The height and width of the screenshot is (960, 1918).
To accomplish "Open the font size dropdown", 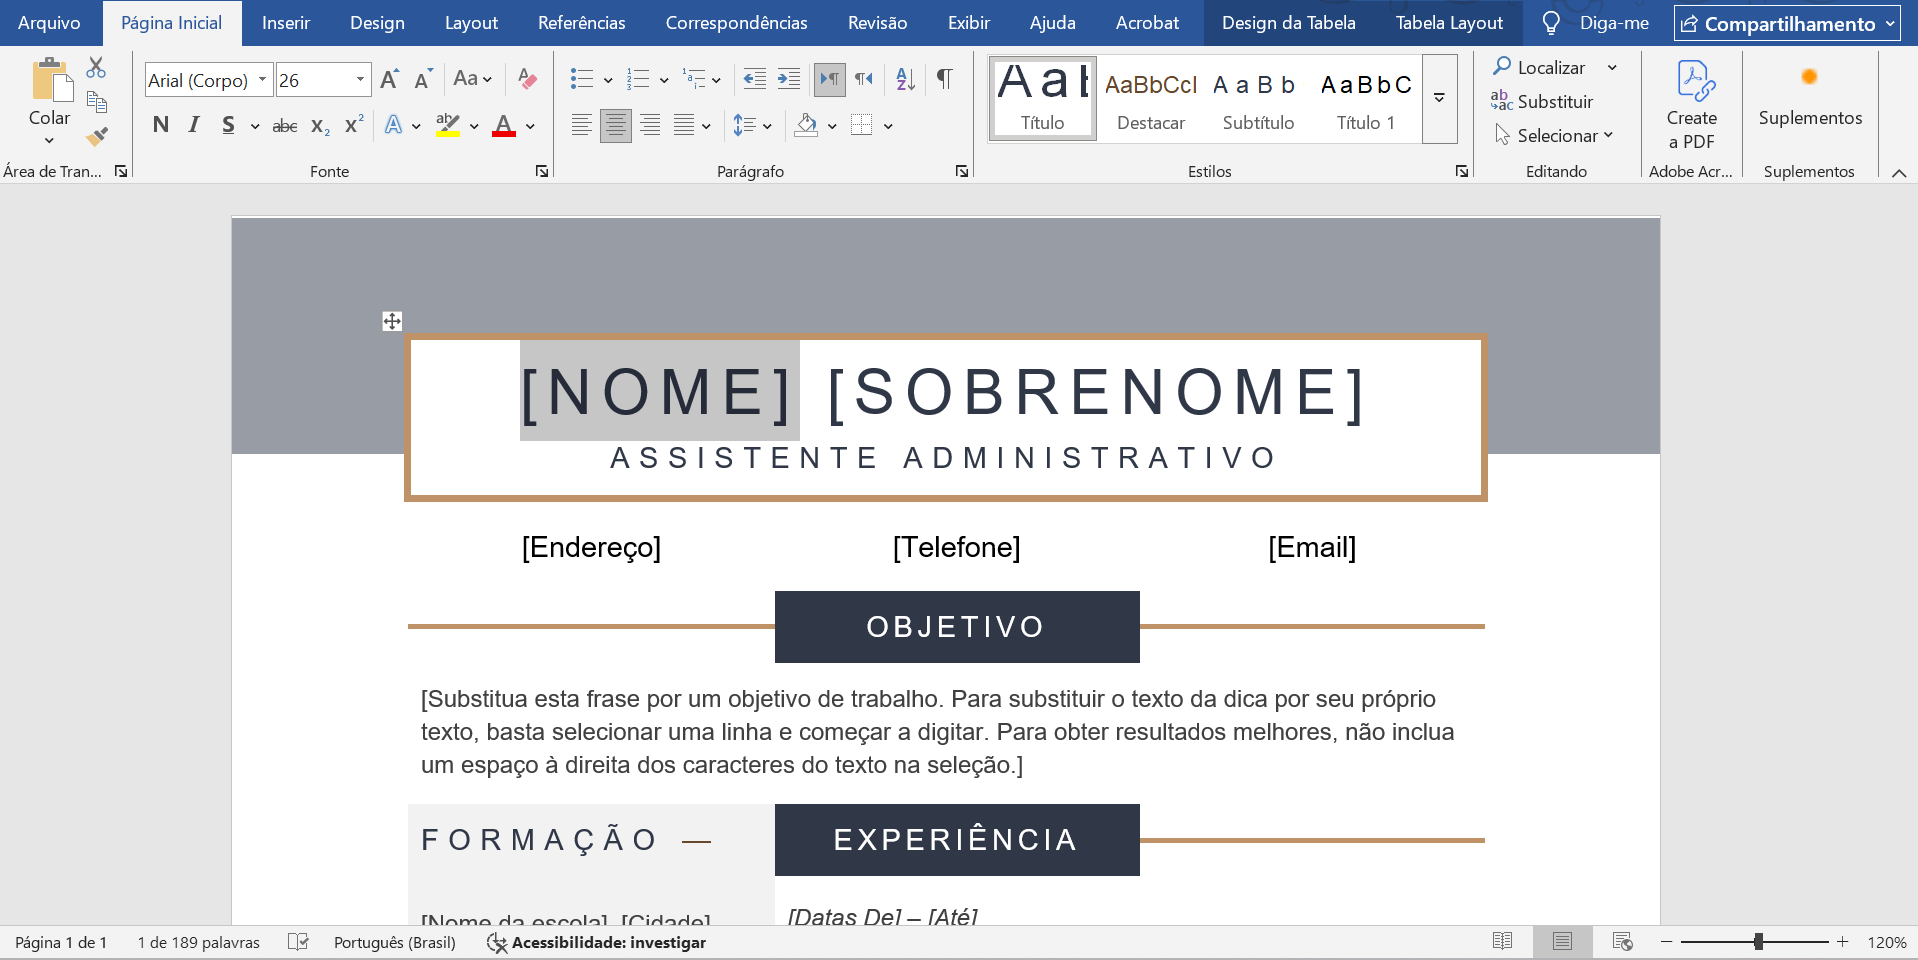I will point(358,79).
